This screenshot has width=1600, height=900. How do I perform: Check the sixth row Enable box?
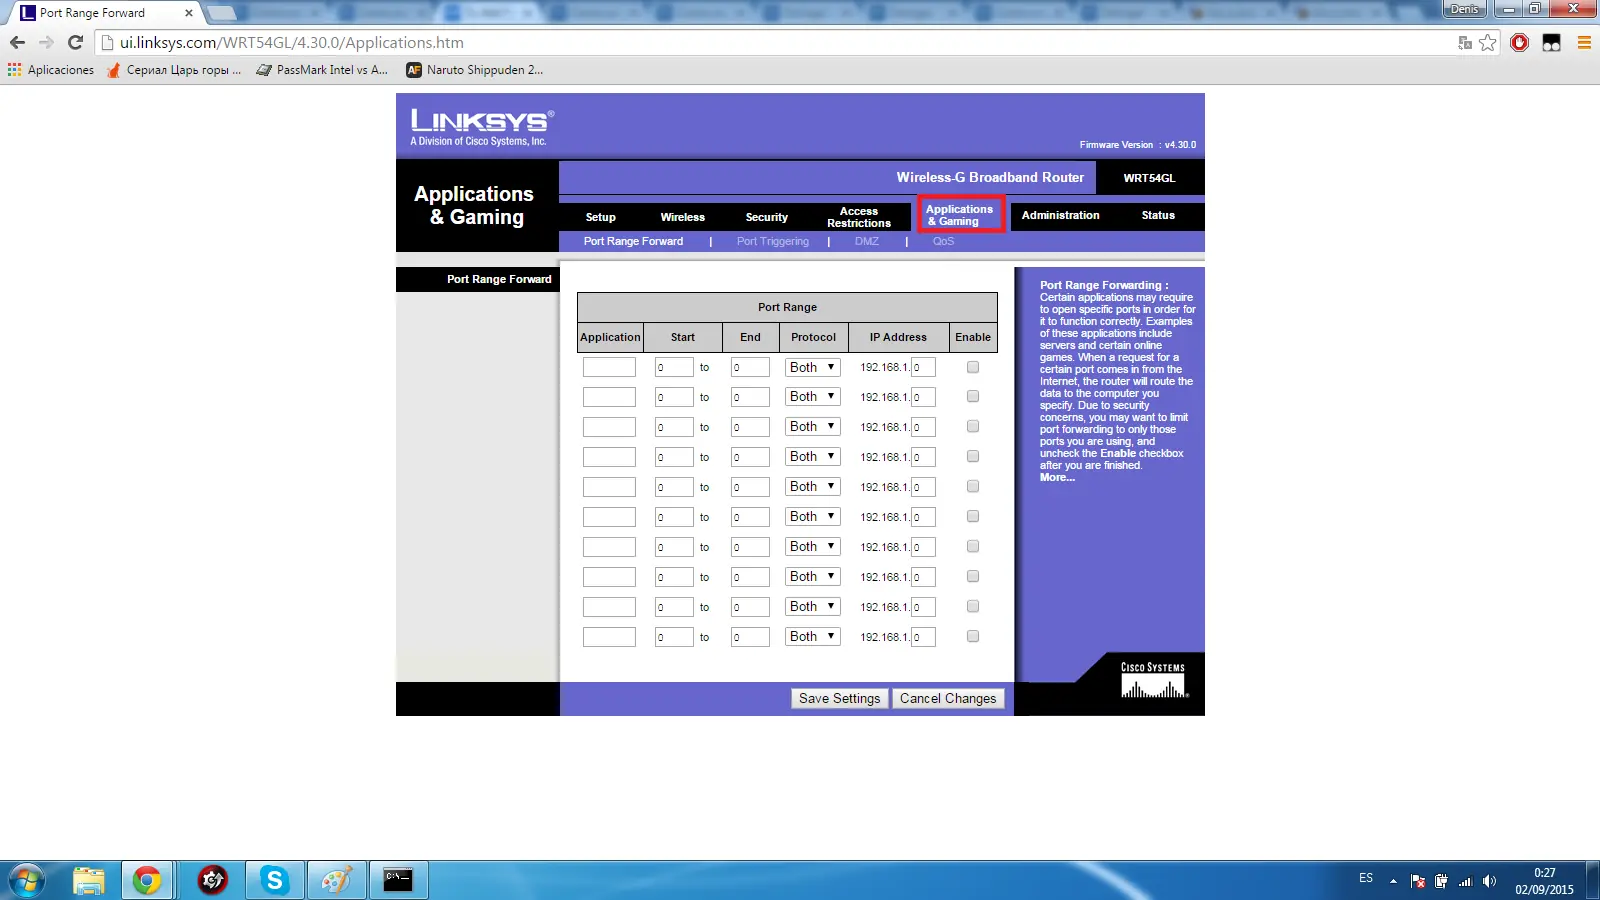pyautogui.click(x=973, y=517)
